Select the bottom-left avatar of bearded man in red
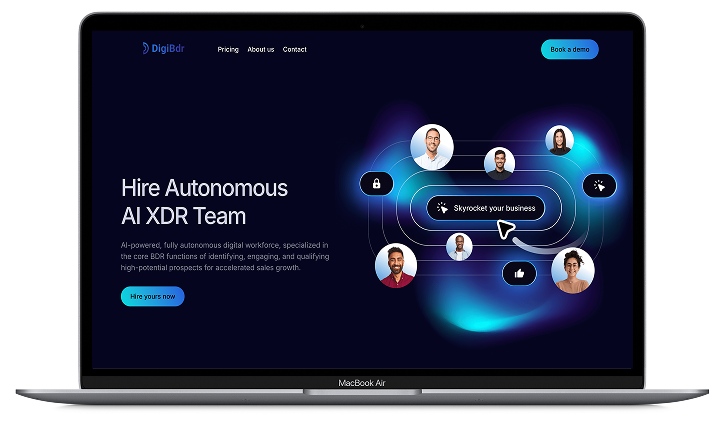Screen dimensions: 725x424 click(396, 266)
